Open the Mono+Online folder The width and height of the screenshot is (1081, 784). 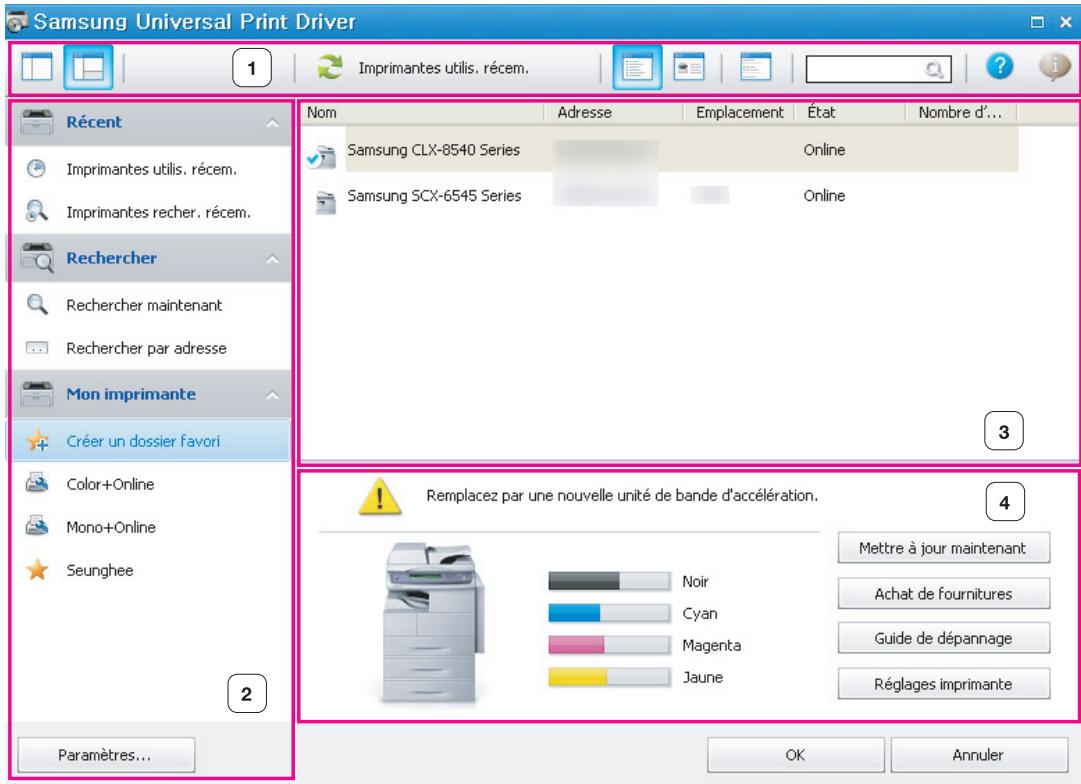111,527
